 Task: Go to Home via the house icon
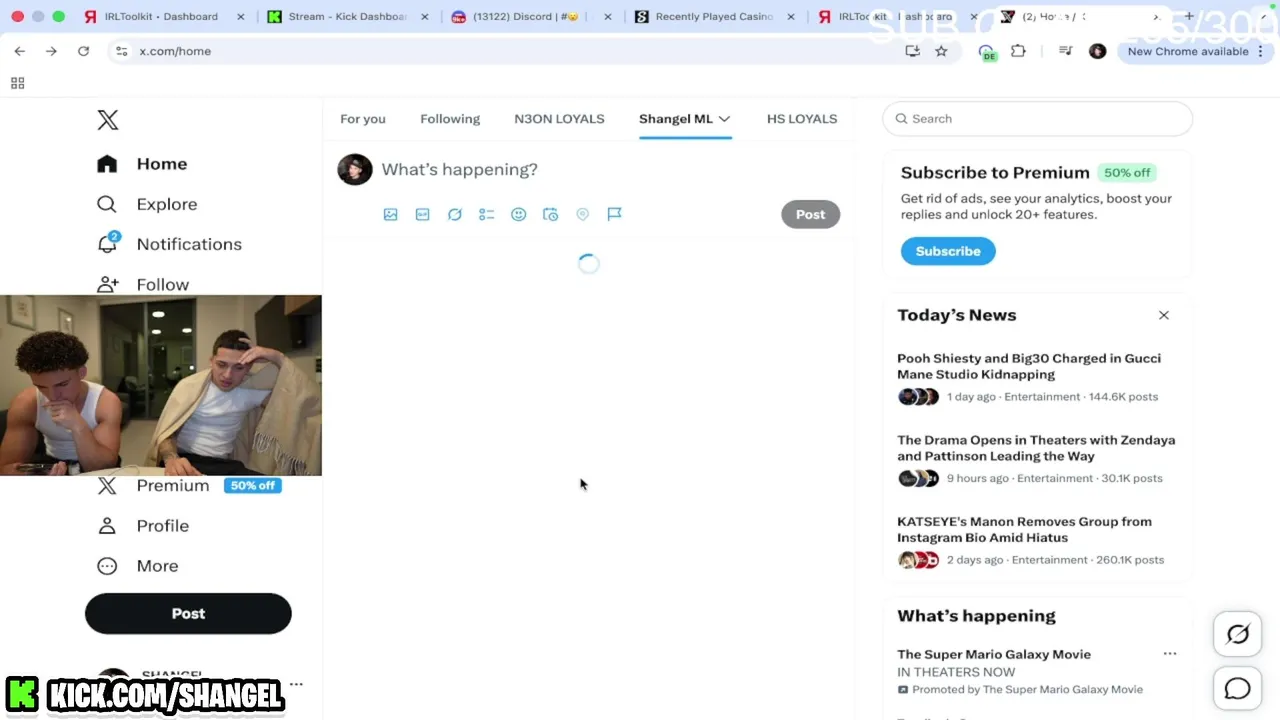(x=107, y=164)
